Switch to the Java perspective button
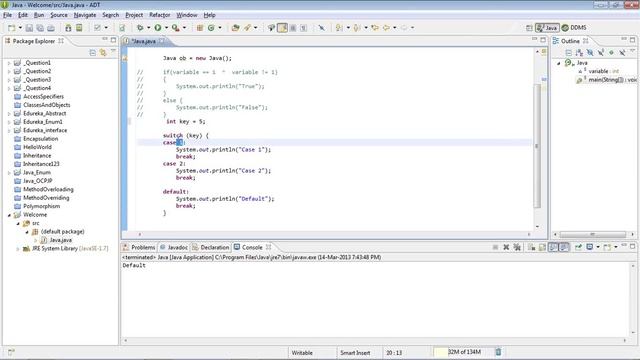The width and height of the screenshot is (640, 360). 547,28
